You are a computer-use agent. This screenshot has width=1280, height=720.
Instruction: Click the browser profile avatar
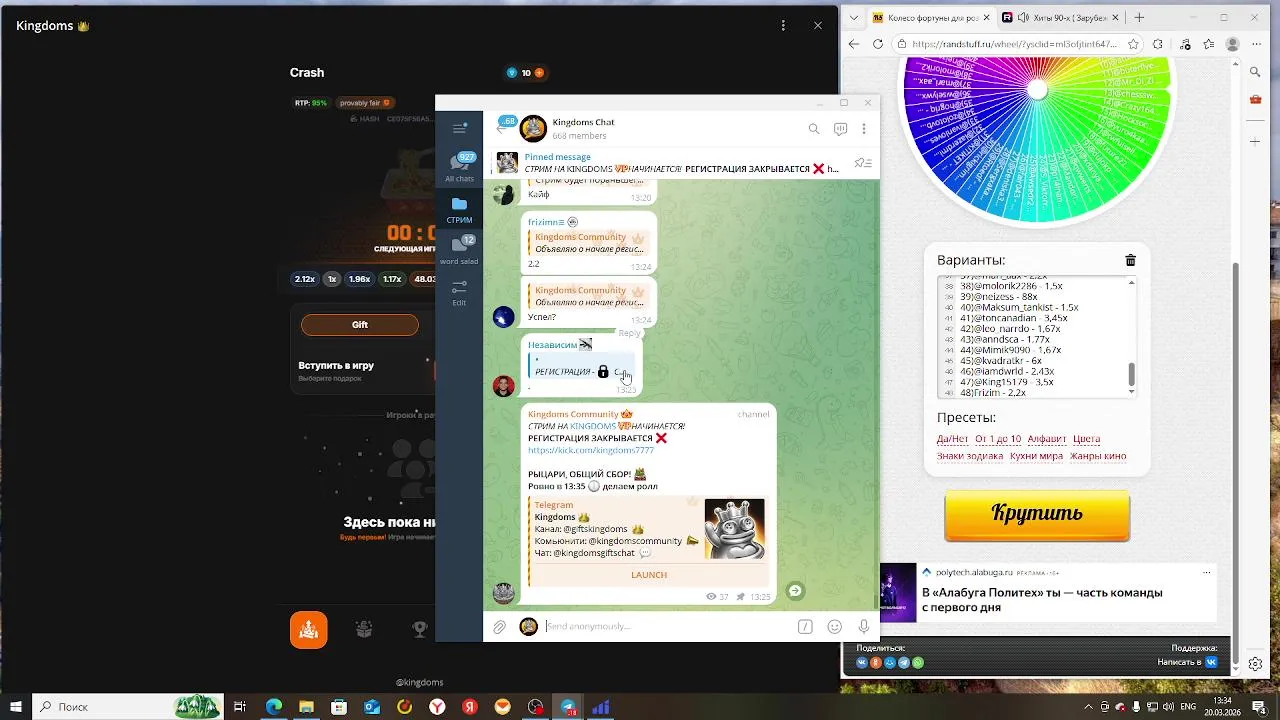point(1233,44)
